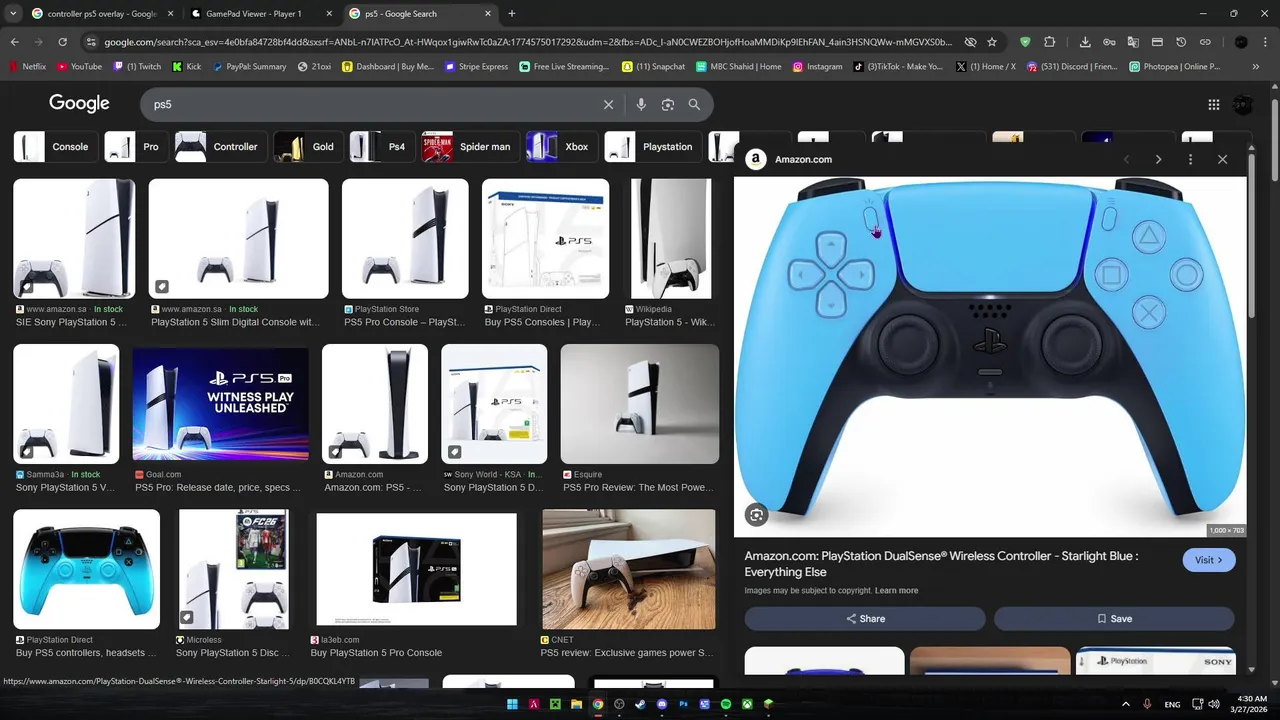
Task: Open YouTube bookmark
Action: coord(79,67)
